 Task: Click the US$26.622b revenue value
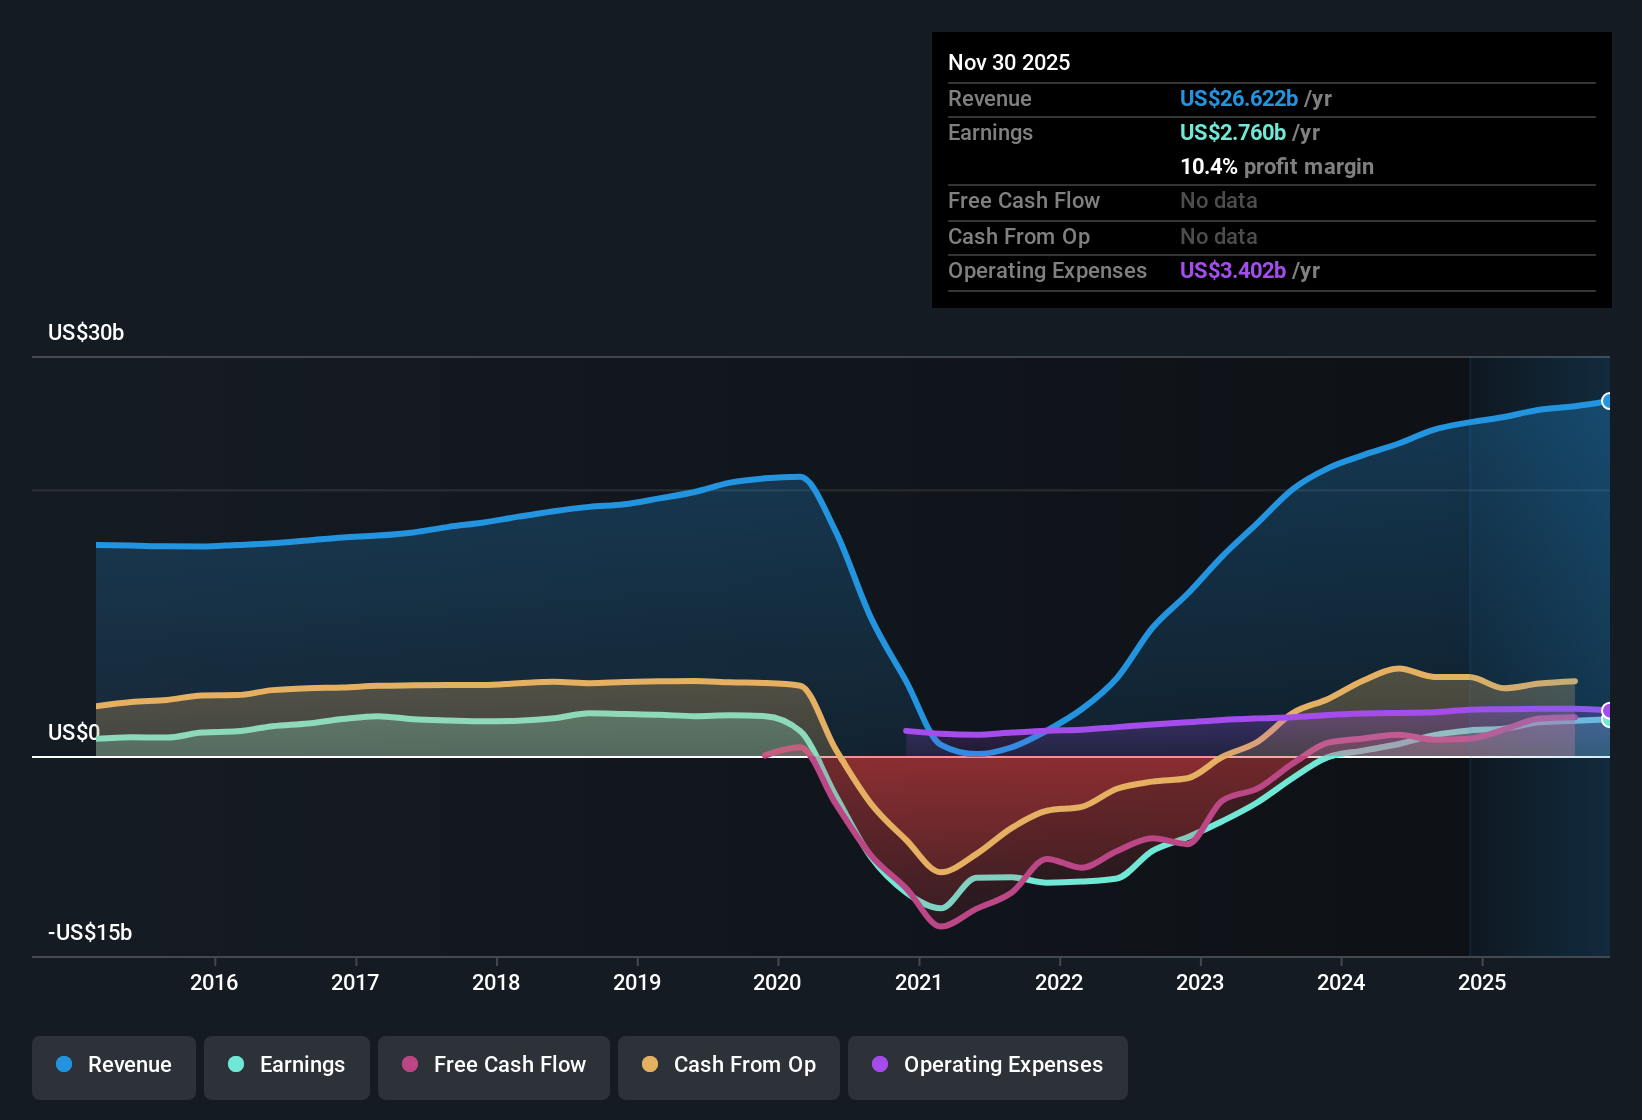point(1238,98)
